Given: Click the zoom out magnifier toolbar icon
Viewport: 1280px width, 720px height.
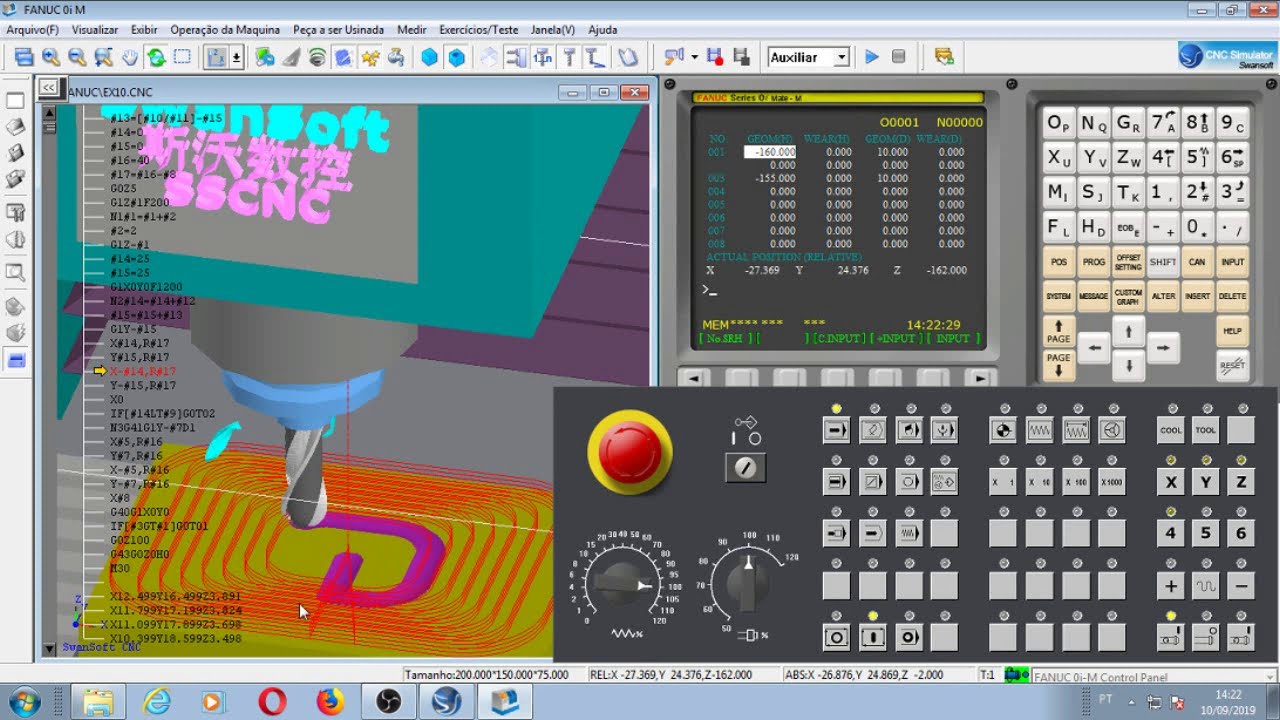Looking at the screenshot, I should (77, 57).
